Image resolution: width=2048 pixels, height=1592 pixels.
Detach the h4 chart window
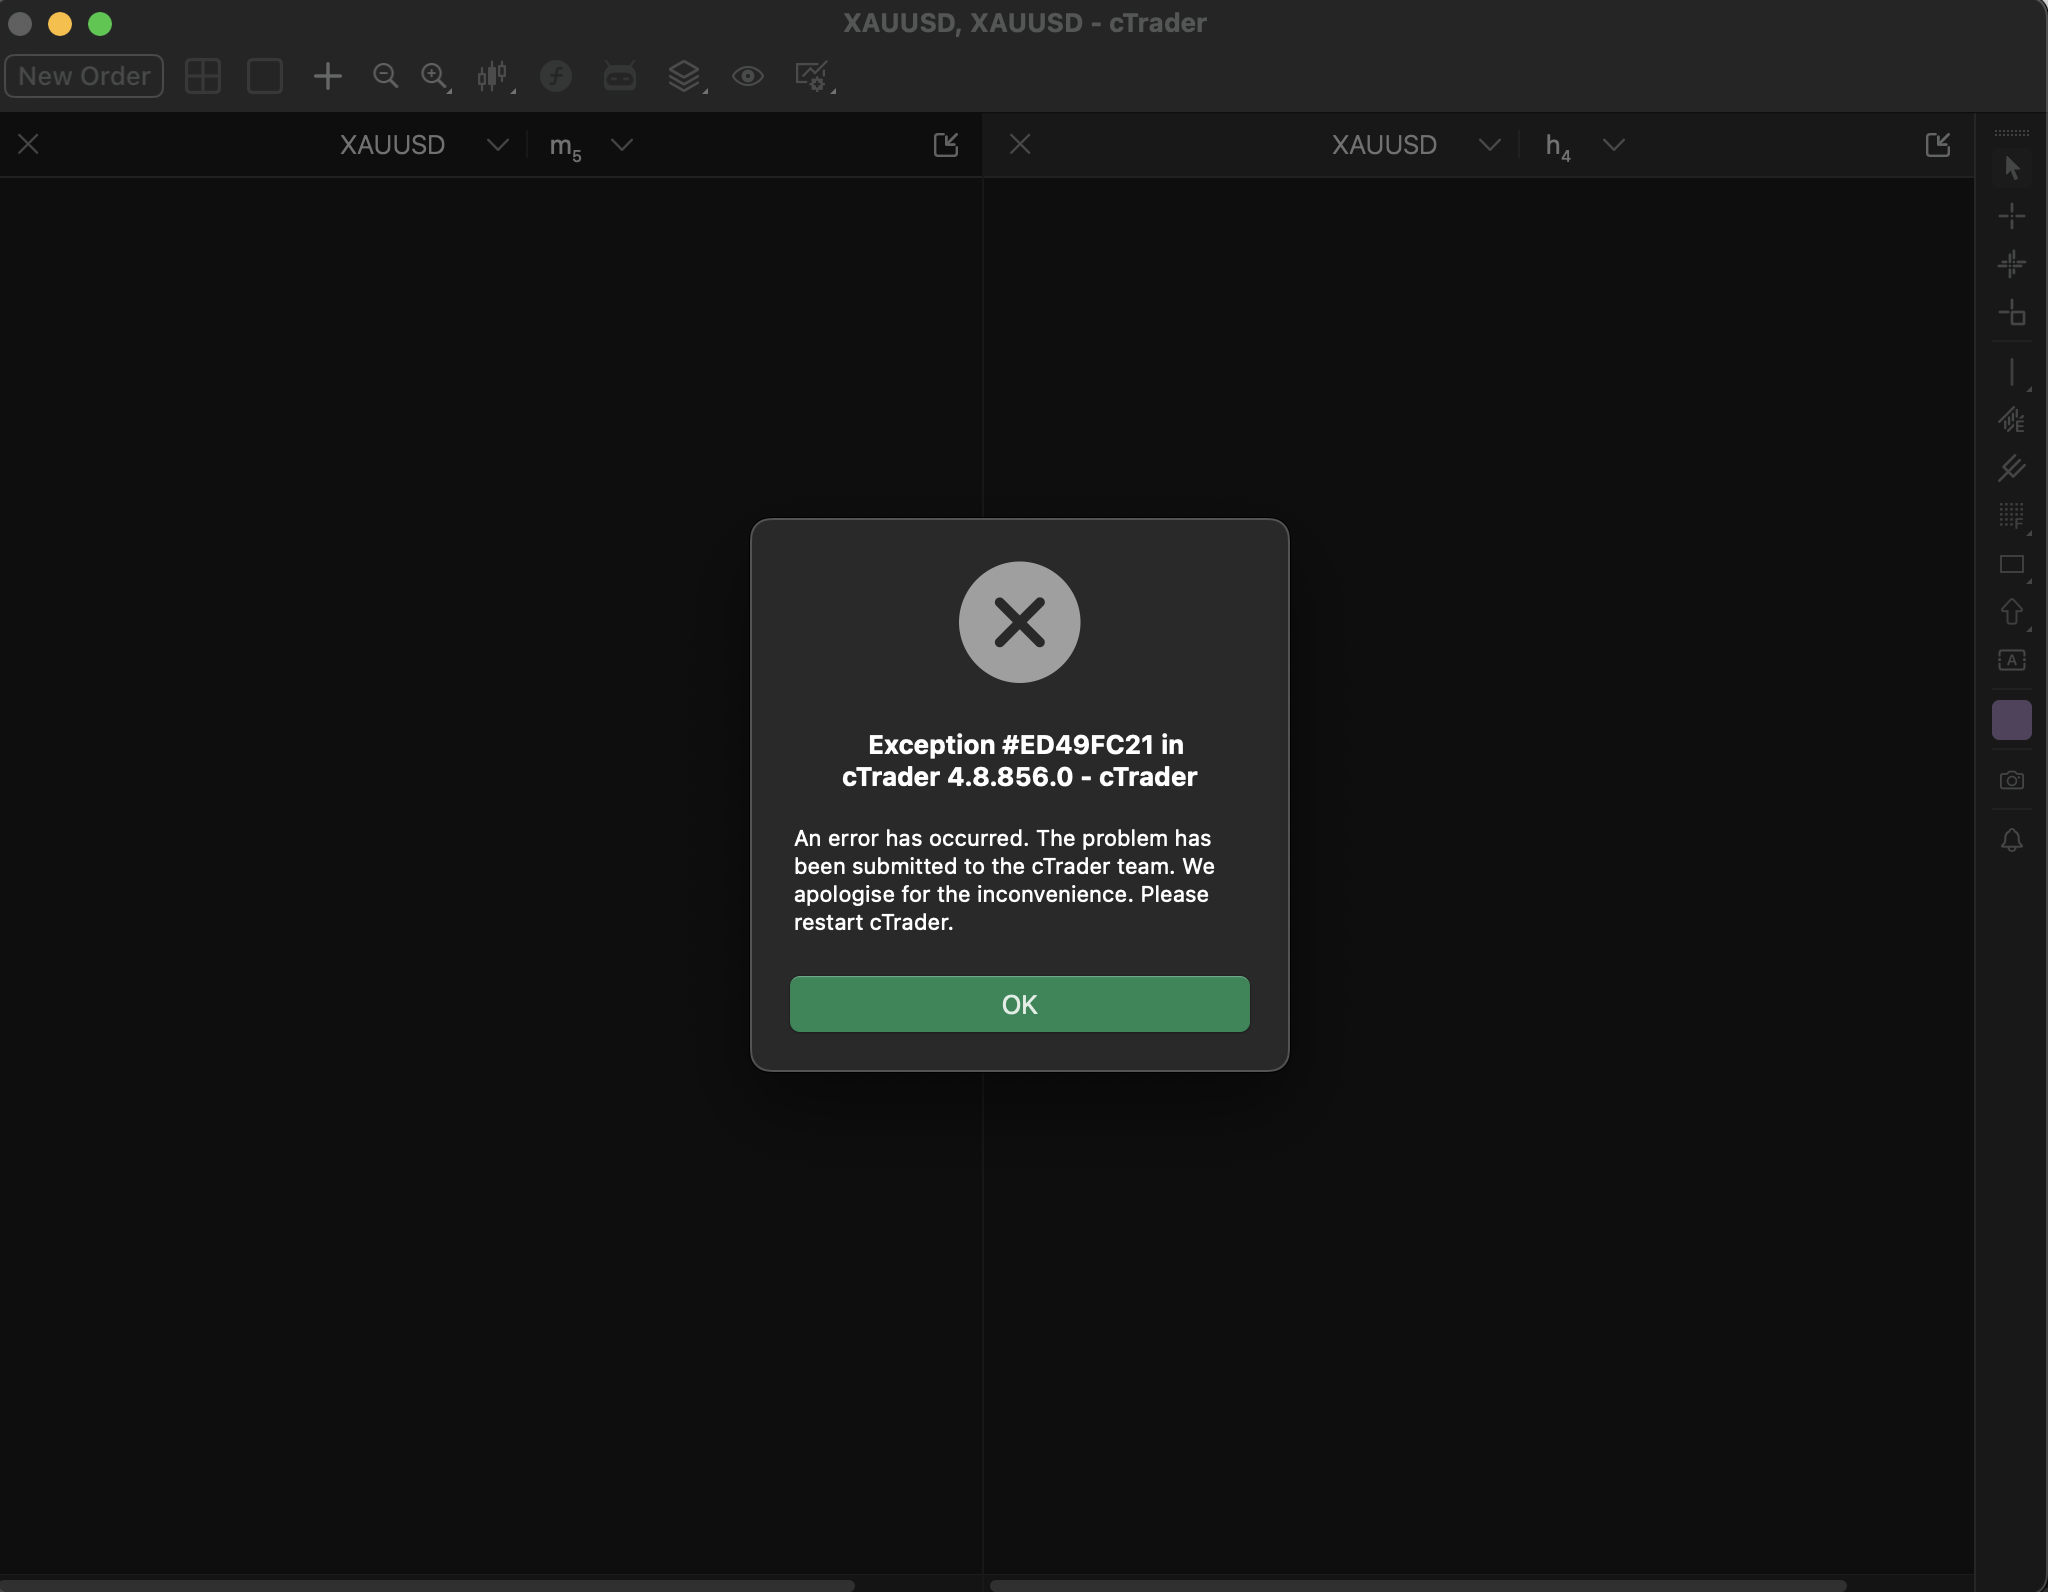coord(1938,145)
